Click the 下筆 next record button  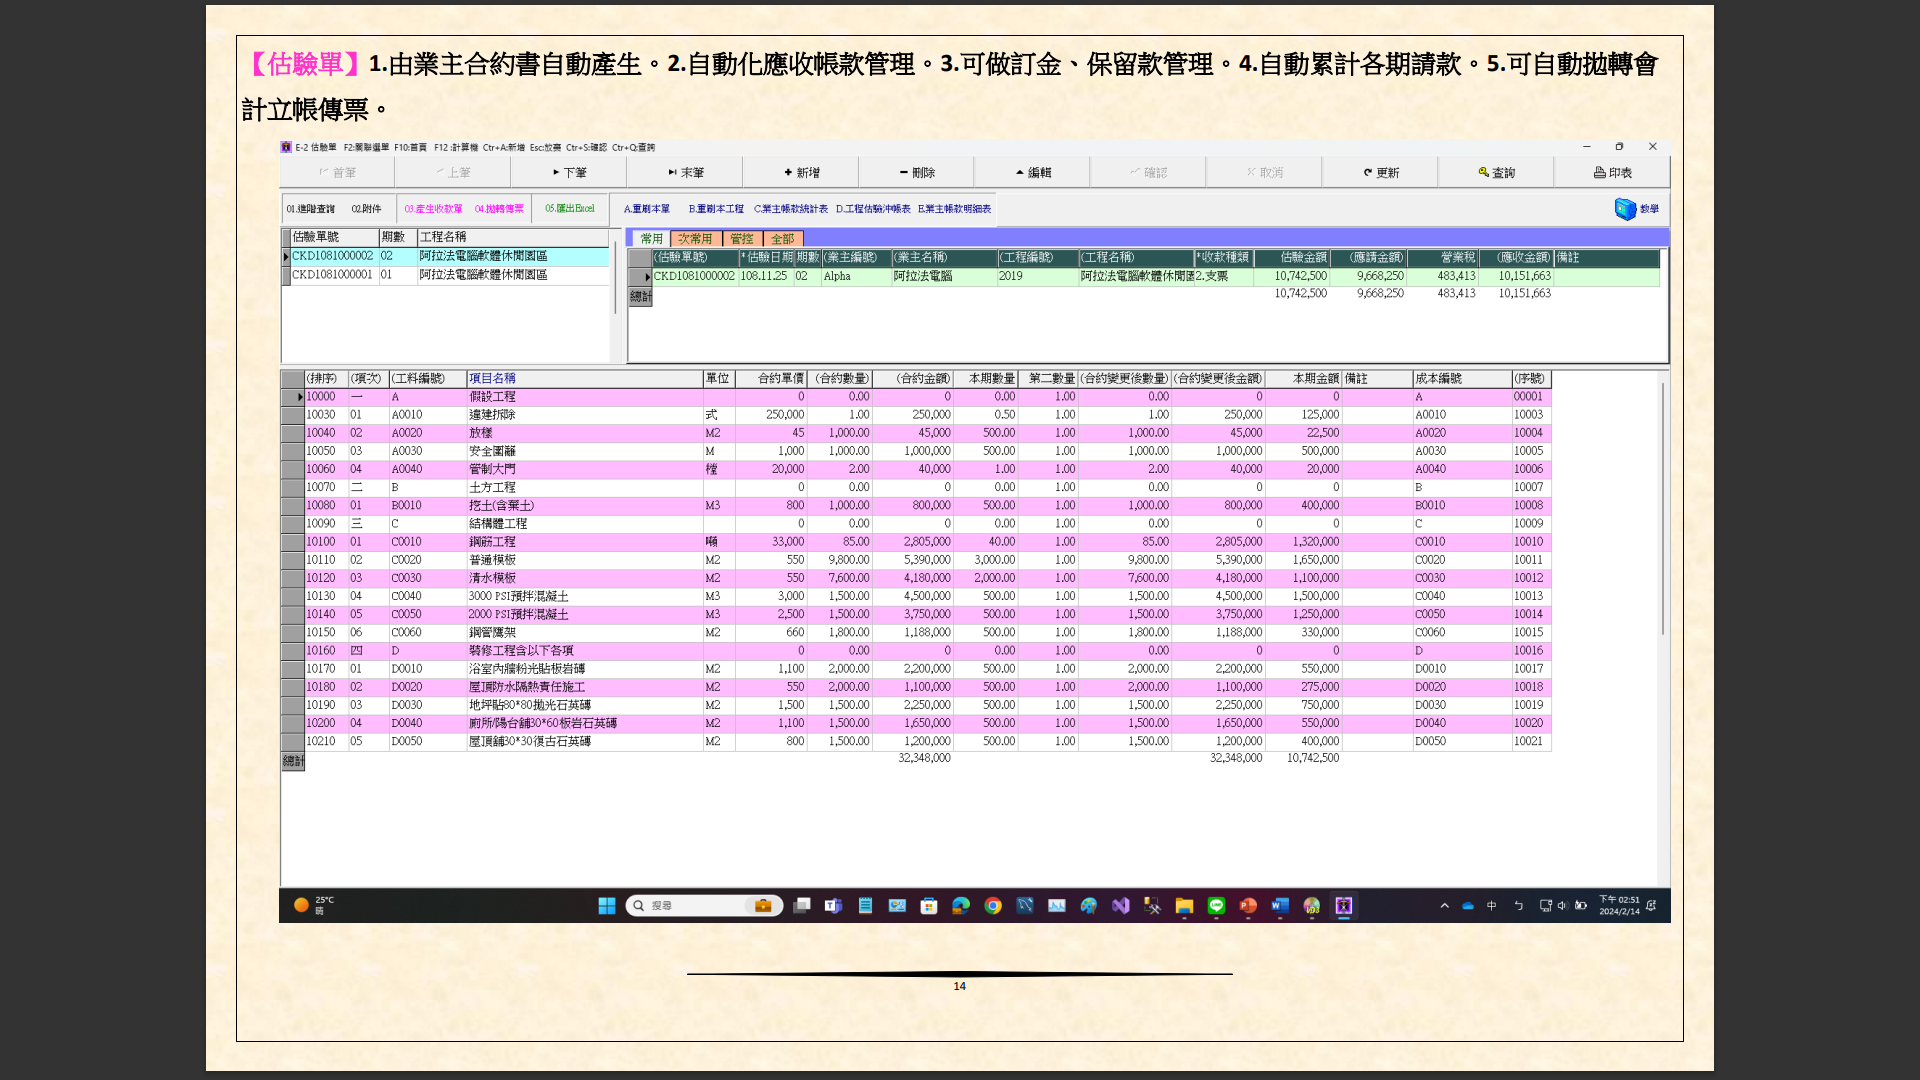coord(569,173)
